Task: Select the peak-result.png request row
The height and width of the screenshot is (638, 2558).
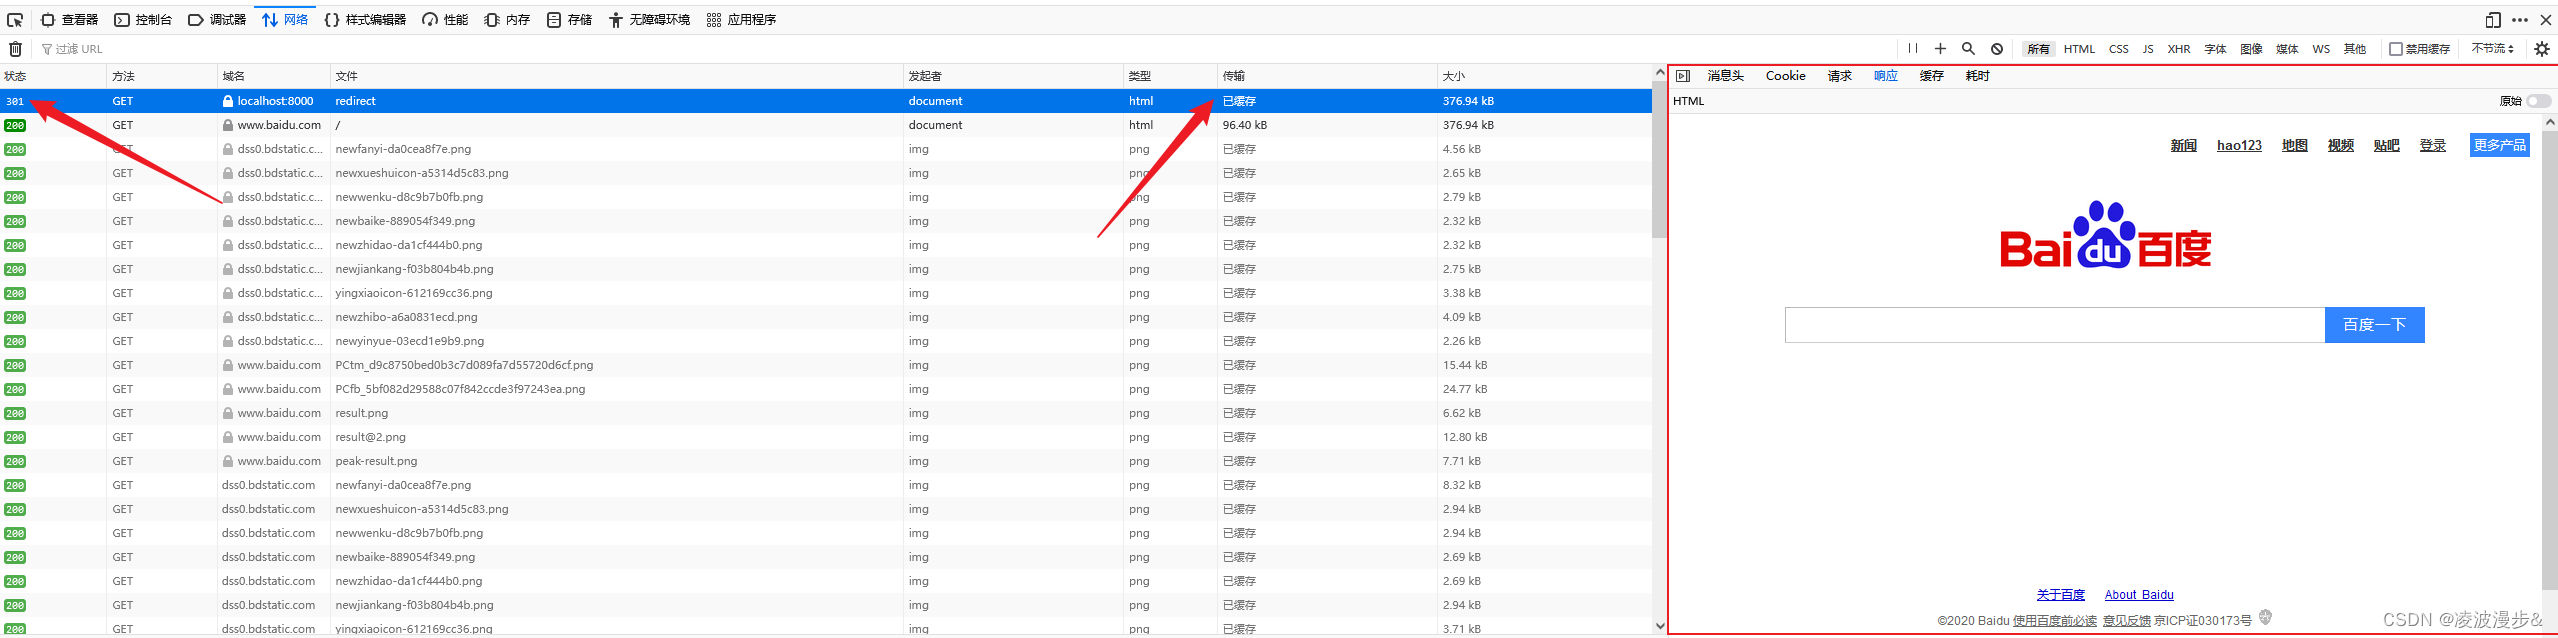Action: coord(826,461)
